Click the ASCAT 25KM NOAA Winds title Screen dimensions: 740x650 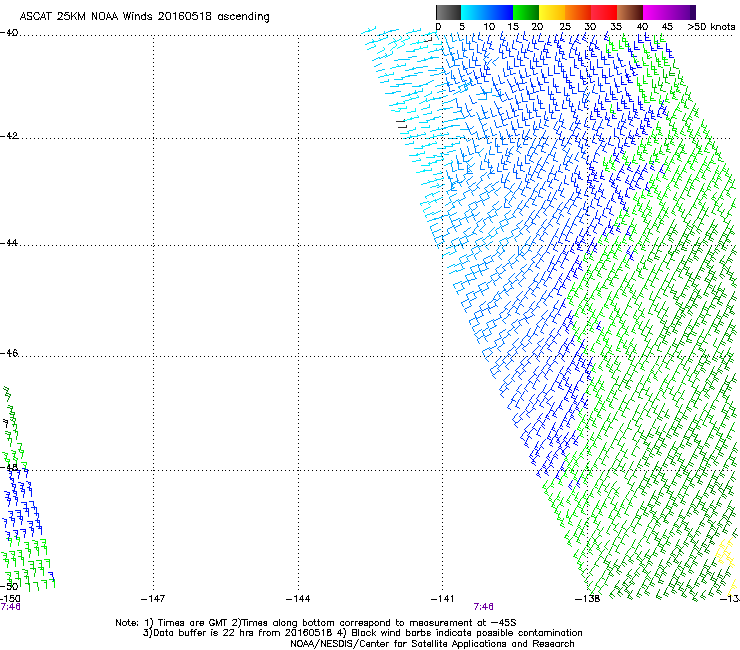coord(144,17)
